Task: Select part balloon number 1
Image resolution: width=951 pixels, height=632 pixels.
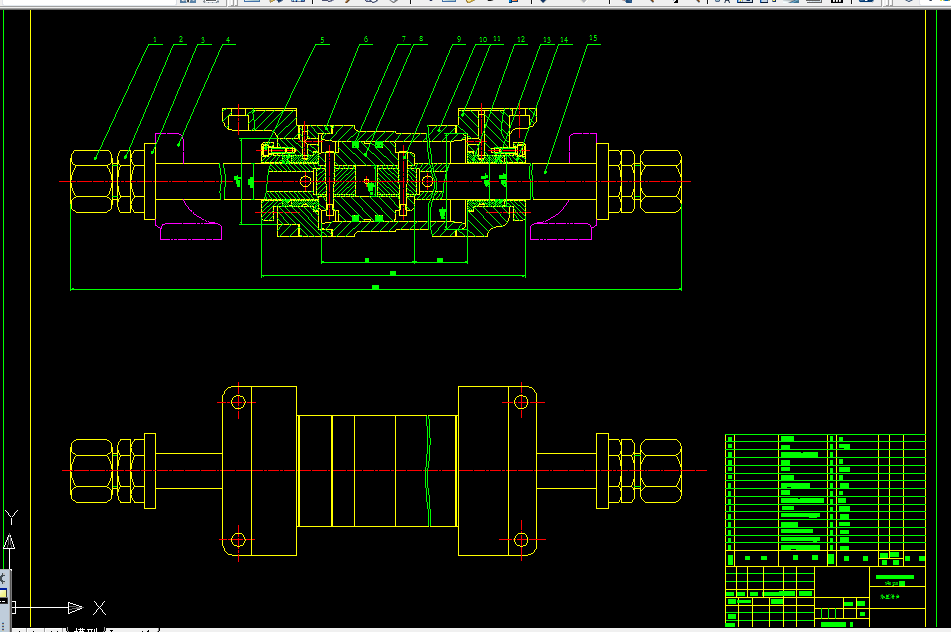Action: pos(155,40)
